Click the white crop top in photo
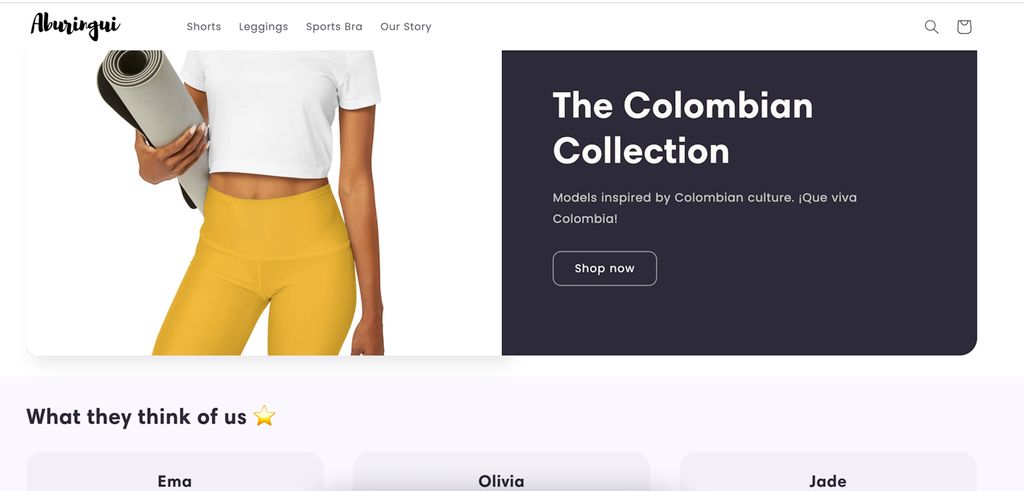1024x491 pixels. [281, 111]
